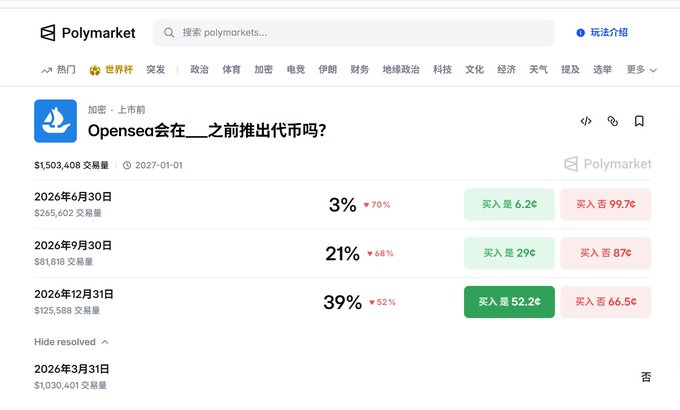The width and height of the screenshot is (680, 410).
Task: Buy Yes at 29¢ for September 30
Action: click(x=509, y=253)
